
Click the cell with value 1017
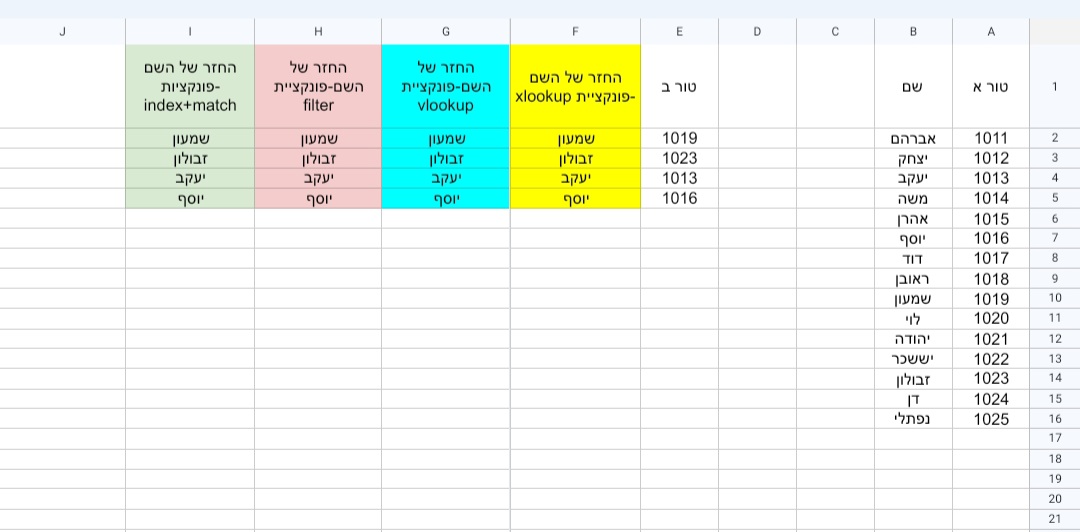990,259
